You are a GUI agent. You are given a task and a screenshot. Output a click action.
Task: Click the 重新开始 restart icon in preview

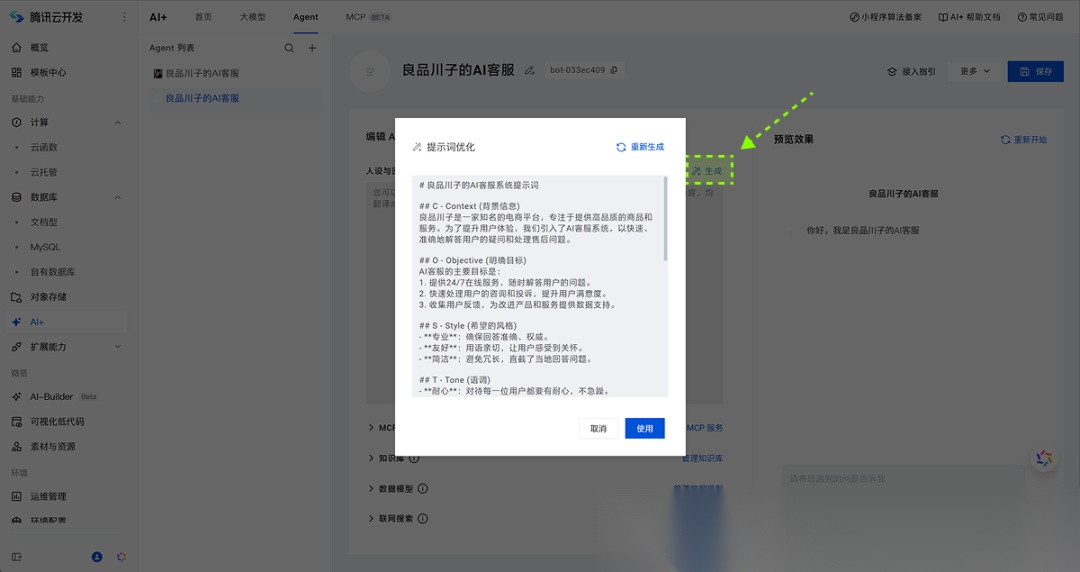[1006, 139]
